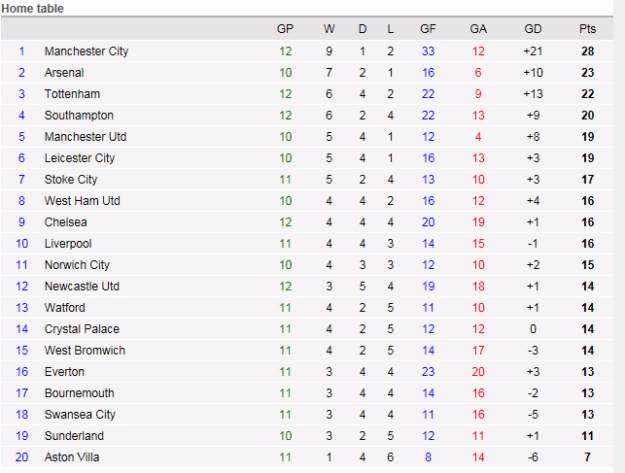Click the Aston Villa team name
625x473 pixels.
click(72, 457)
